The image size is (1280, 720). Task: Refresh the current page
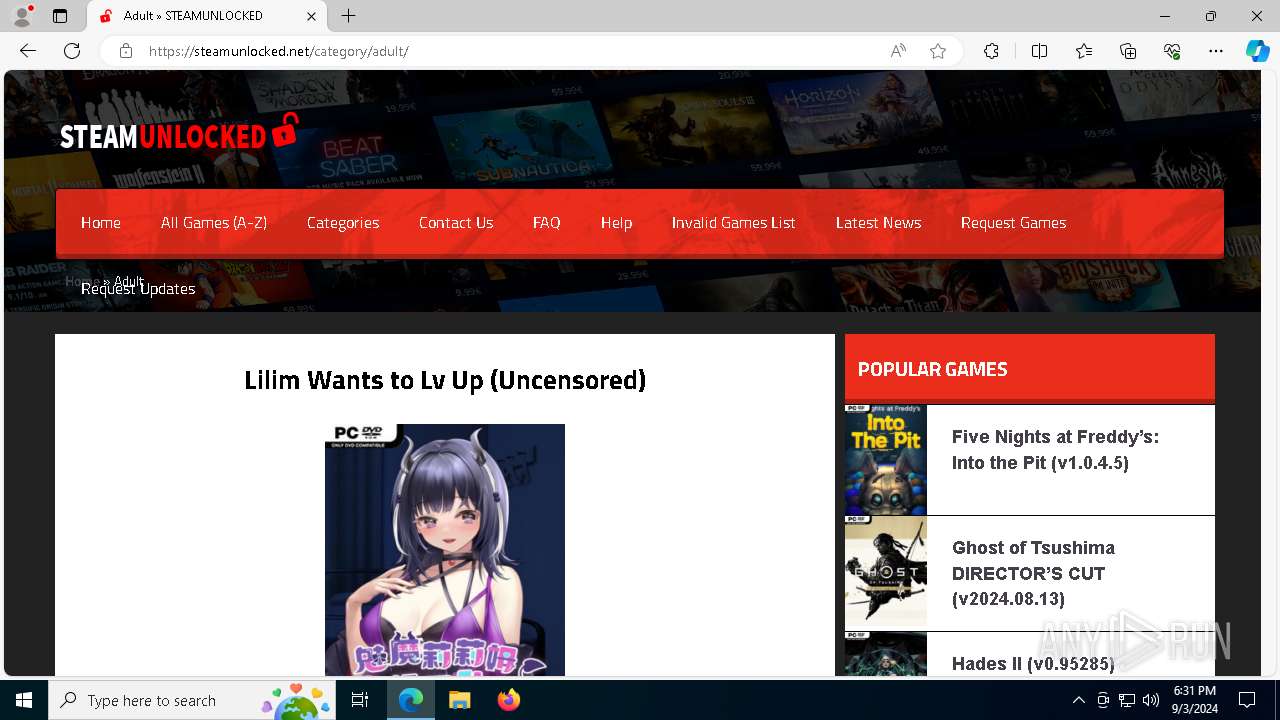[x=72, y=51]
